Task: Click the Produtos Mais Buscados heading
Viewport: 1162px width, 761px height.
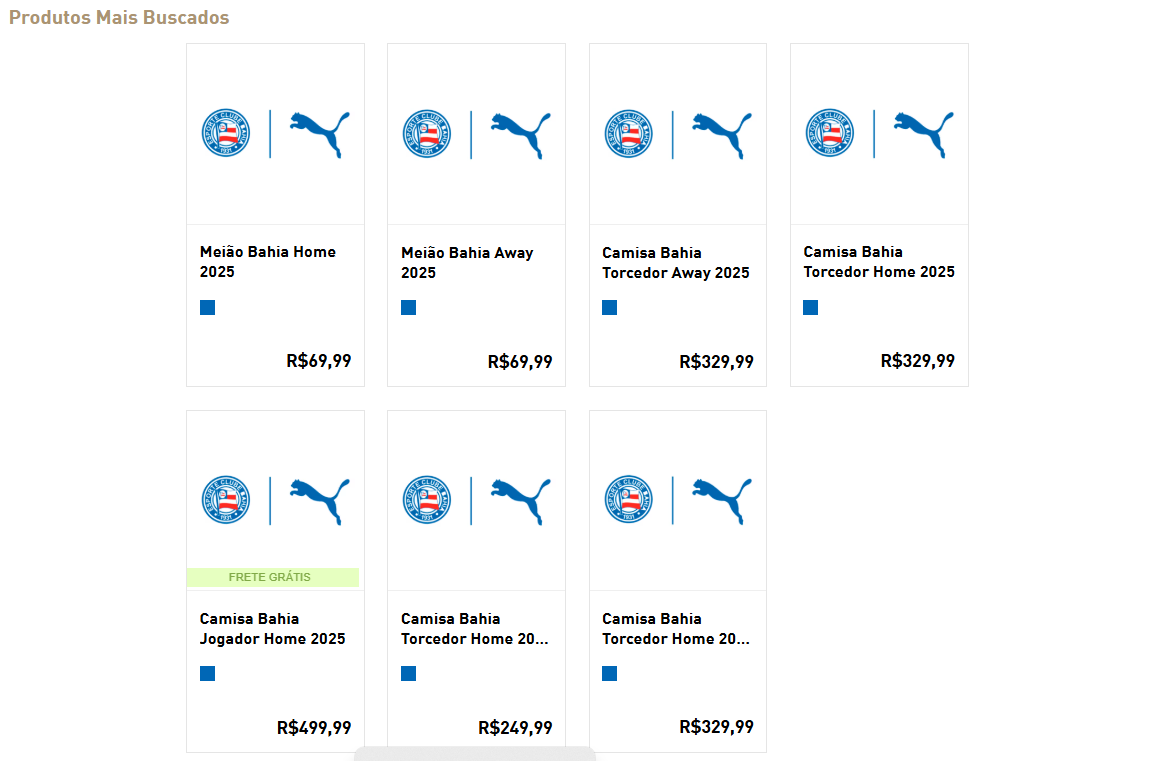Action: pyautogui.click(x=119, y=18)
